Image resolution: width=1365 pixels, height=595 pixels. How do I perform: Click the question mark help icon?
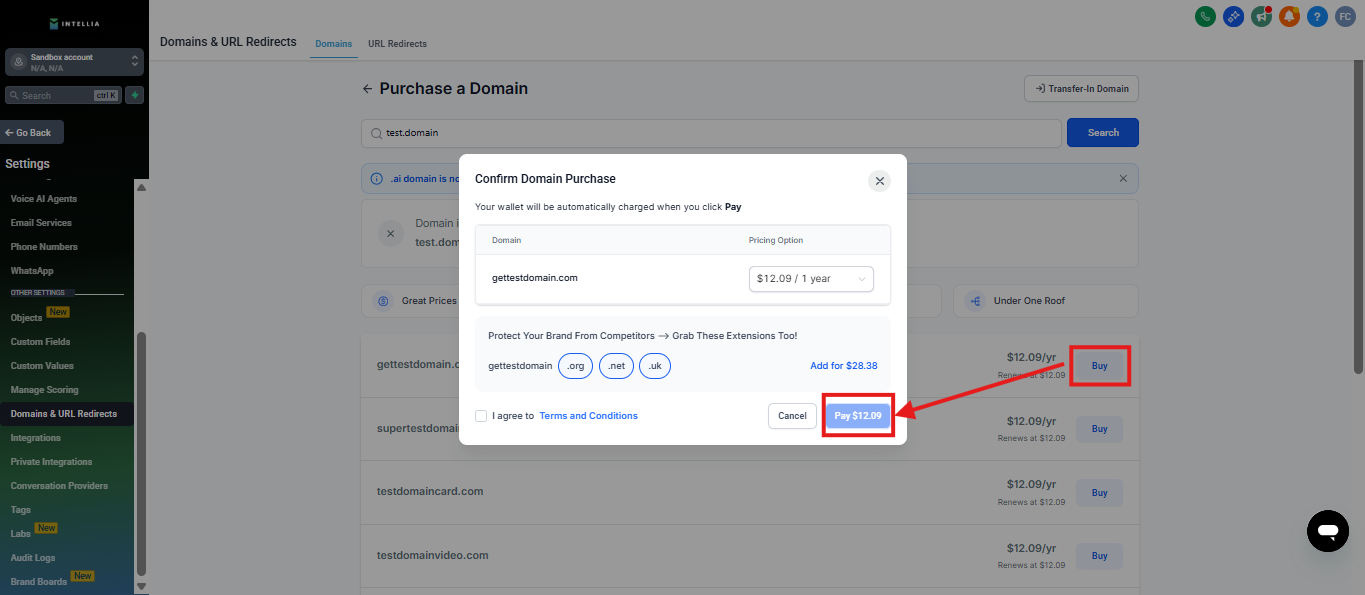tap(1317, 16)
